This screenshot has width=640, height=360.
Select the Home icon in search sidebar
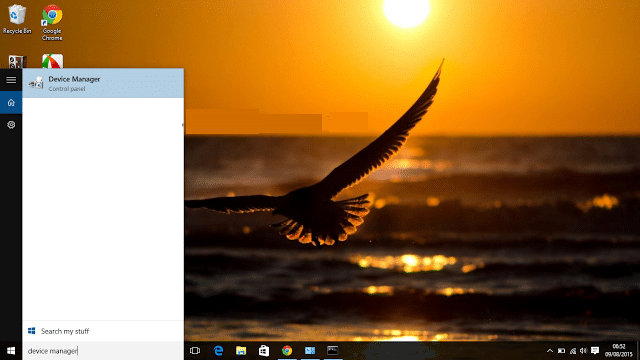[x=11, y=102]
